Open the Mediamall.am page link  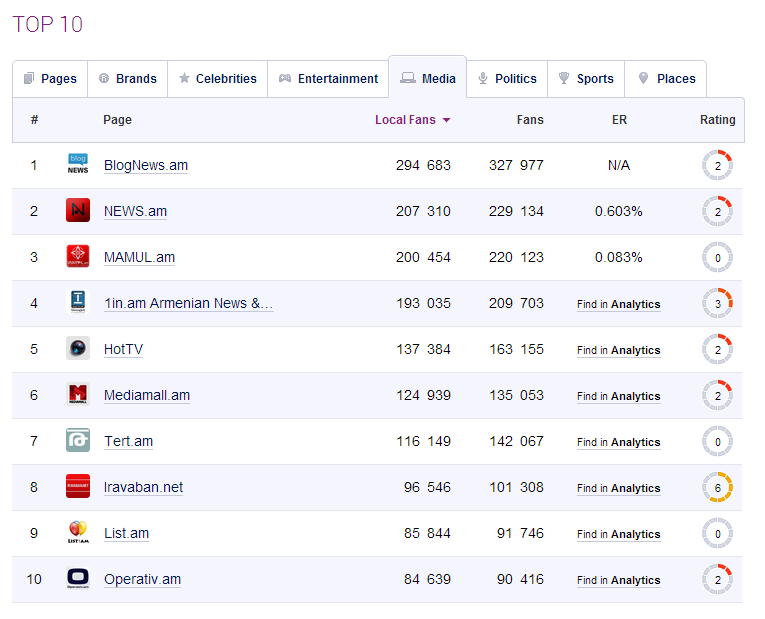click(x=147, y=395)
